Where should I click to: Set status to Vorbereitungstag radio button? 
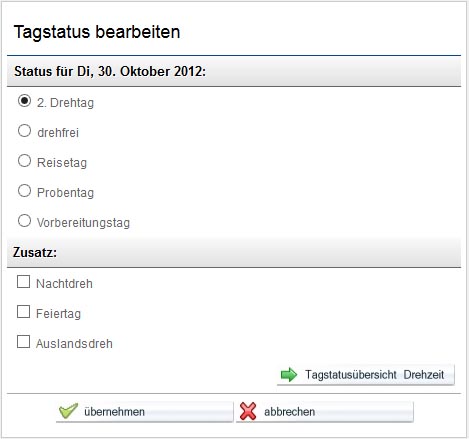click(24, 221)
